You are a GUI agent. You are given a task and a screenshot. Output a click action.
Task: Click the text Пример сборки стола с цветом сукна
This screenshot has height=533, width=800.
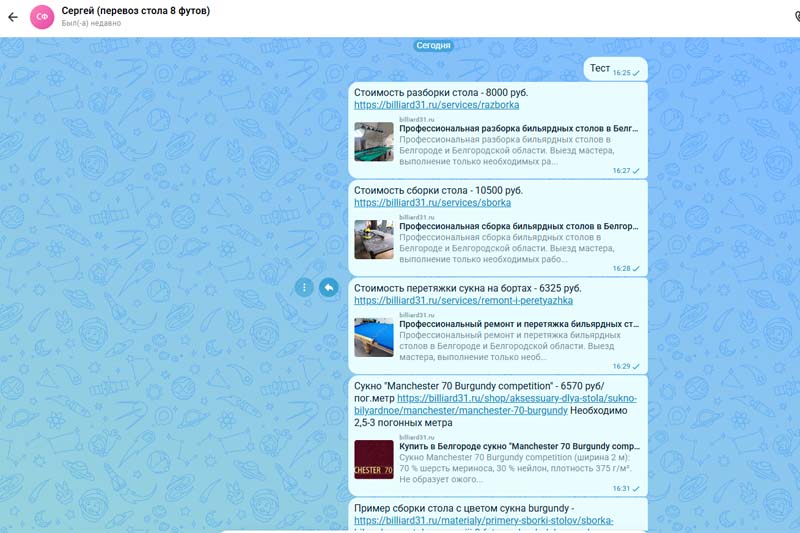tap(464, 509)
